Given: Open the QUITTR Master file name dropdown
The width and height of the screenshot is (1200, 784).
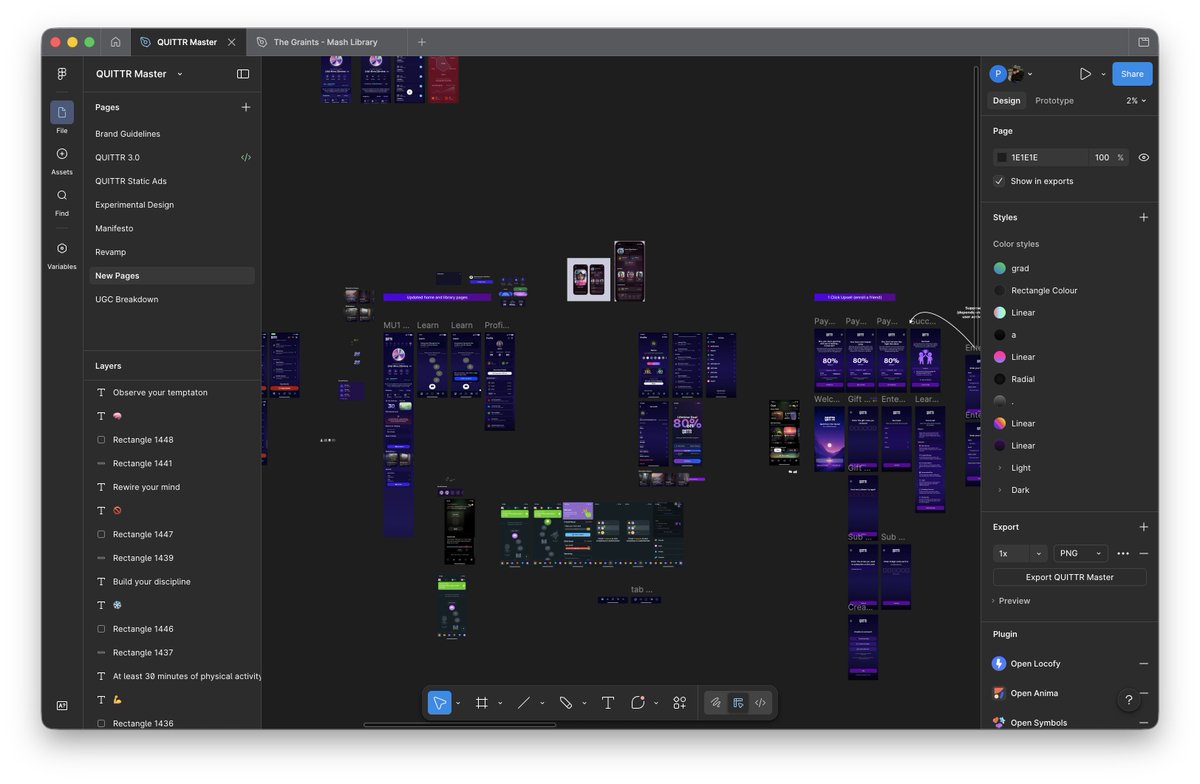Looking at the screenshot, I should click(x=180, y=74).
